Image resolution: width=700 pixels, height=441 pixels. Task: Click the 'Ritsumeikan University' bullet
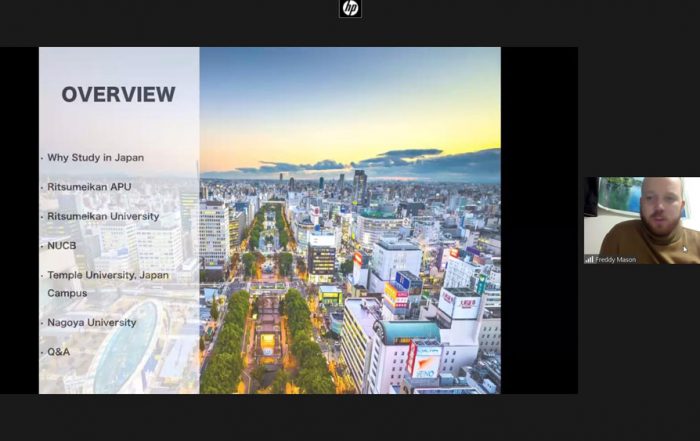click(x=103, y=216)
